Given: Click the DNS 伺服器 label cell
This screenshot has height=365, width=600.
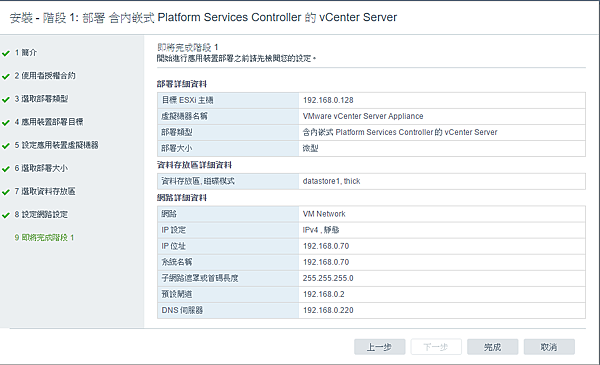Looking at the screenshot, I should 228,310.
